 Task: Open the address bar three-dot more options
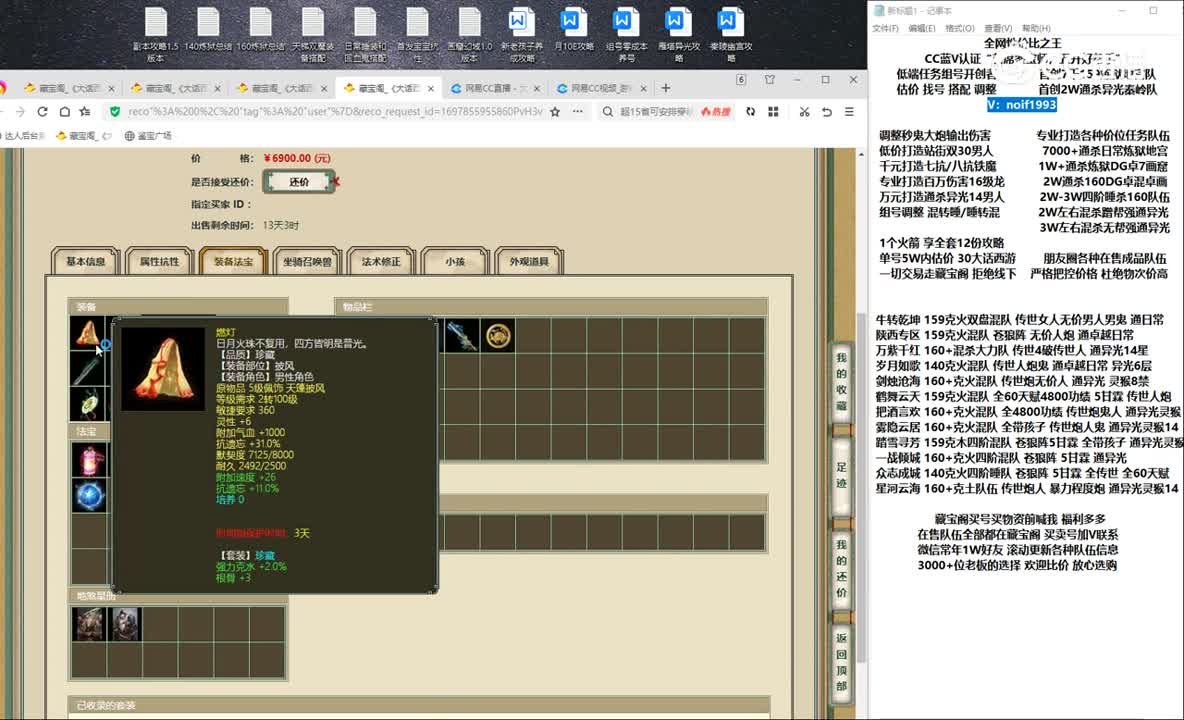(578, 112)
